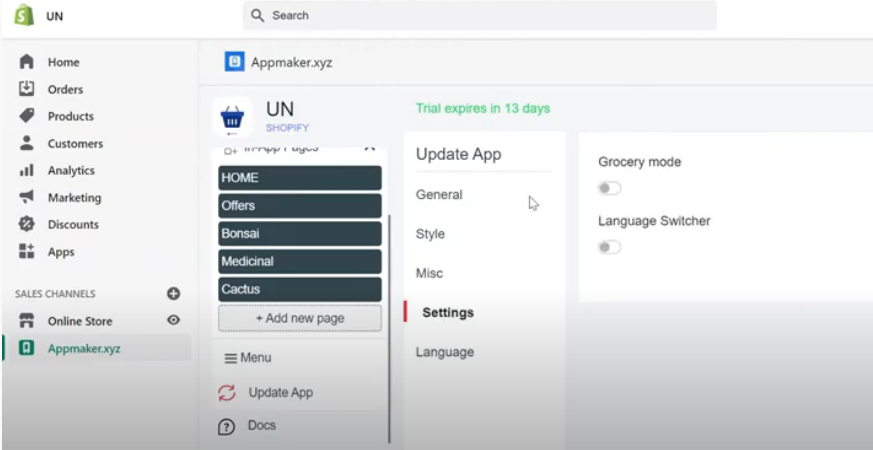The image size is (873, 450).
Task: Click the Appmaker.xyz sidebar icon
Action: 27,348
